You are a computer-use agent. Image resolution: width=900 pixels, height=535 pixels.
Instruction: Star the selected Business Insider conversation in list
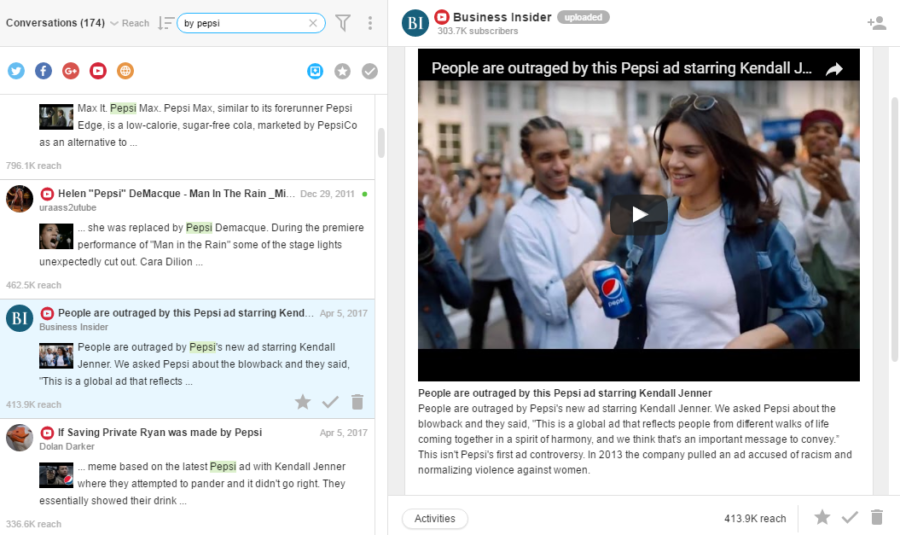tap(303, 402)
